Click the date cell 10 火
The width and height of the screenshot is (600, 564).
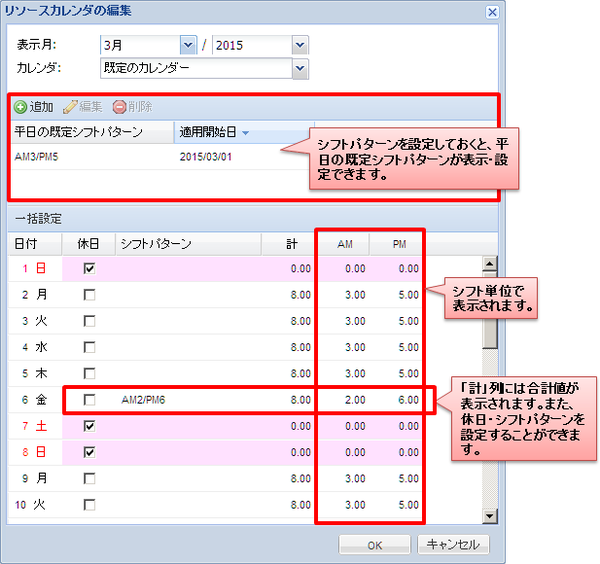click(35, 505)
